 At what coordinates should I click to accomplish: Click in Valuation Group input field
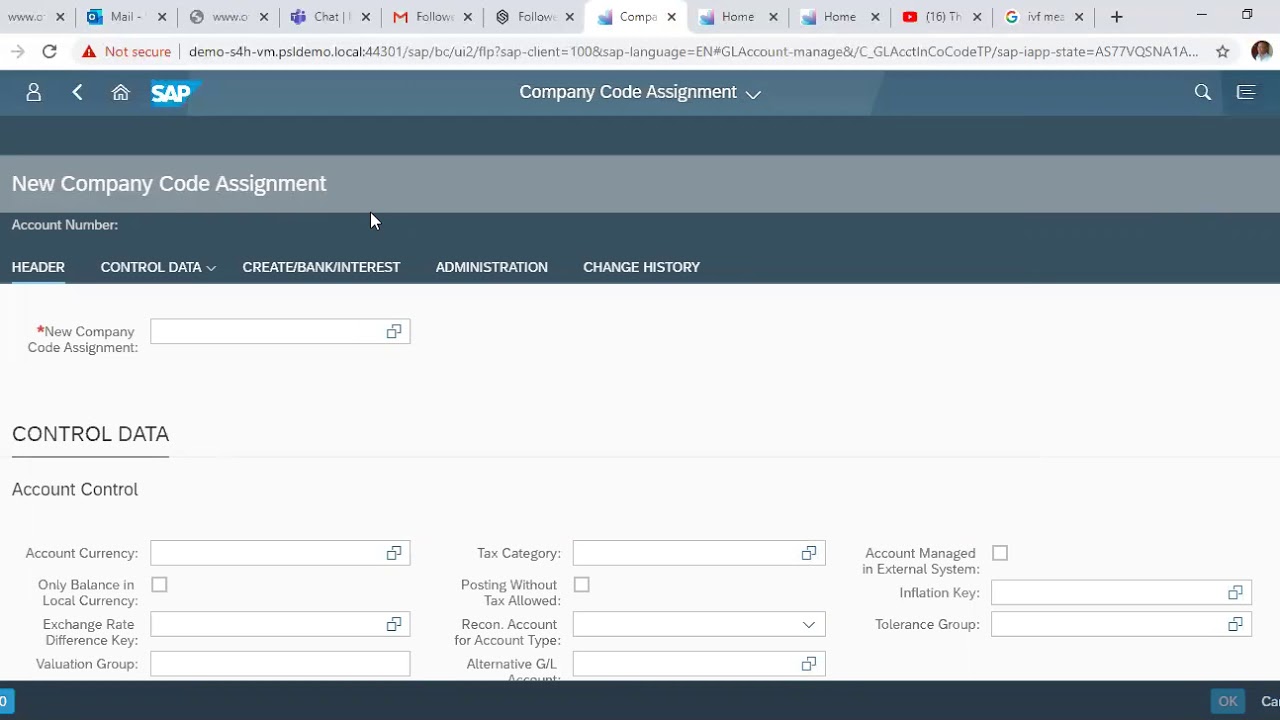point(280,664)
